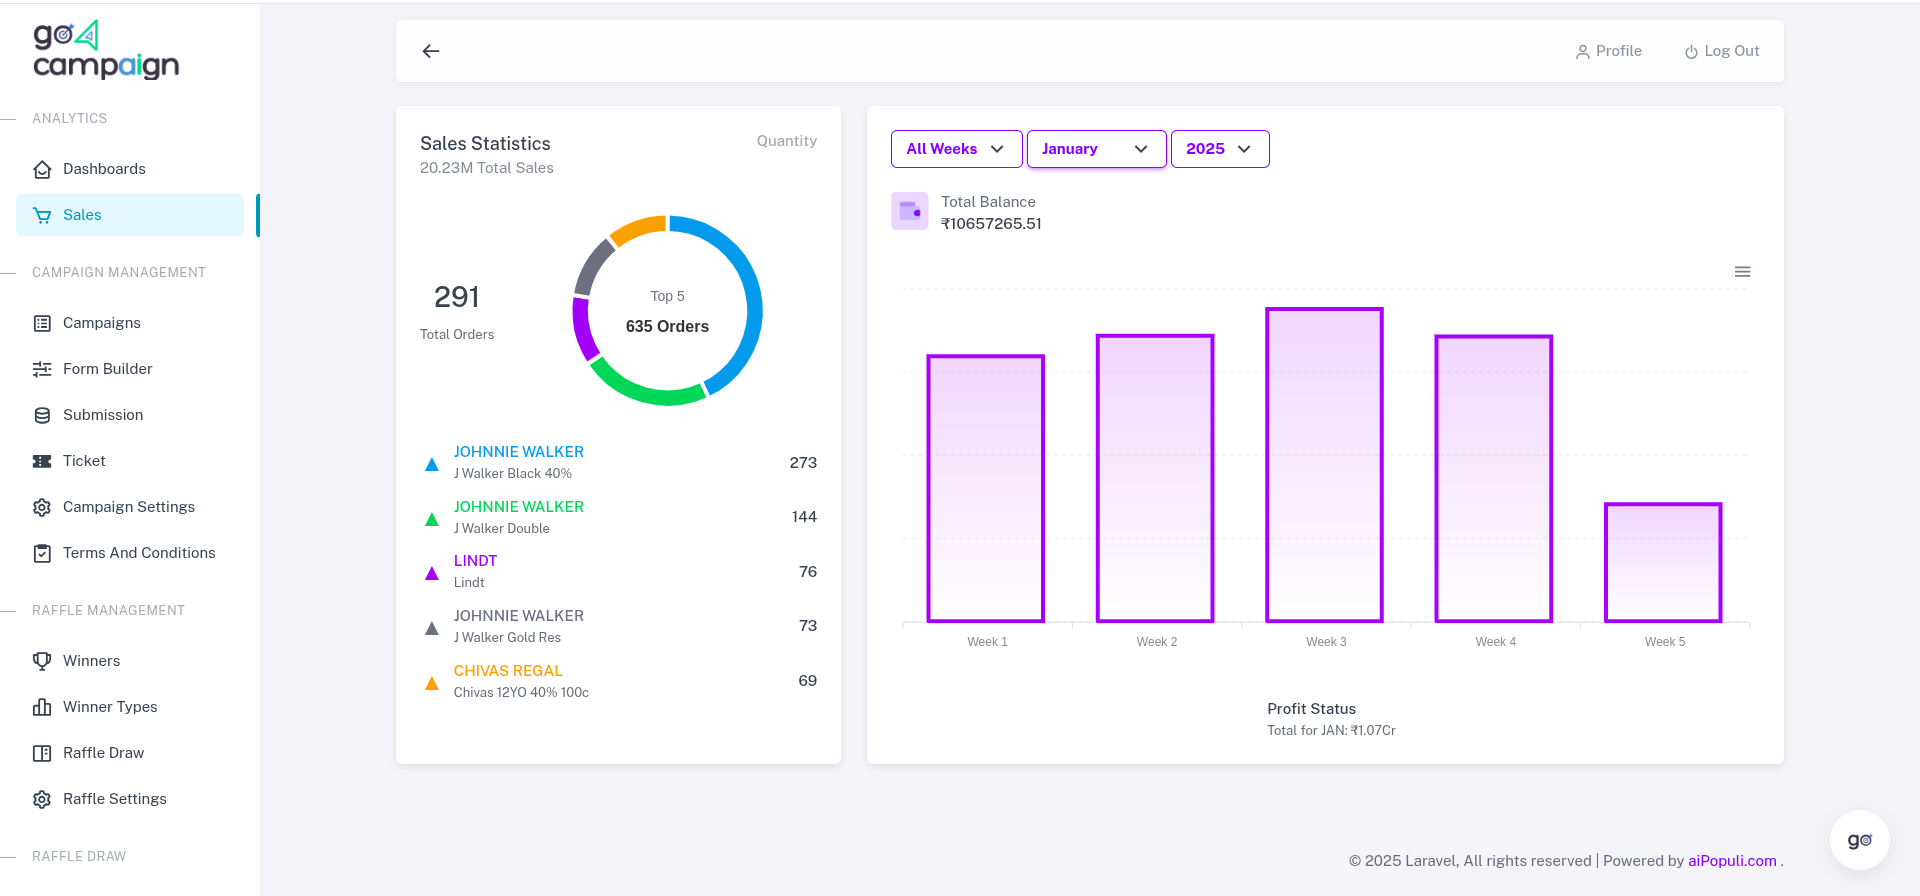Click the Winners trophy icon
This screenshot has width=1920, height=896.
42,661
